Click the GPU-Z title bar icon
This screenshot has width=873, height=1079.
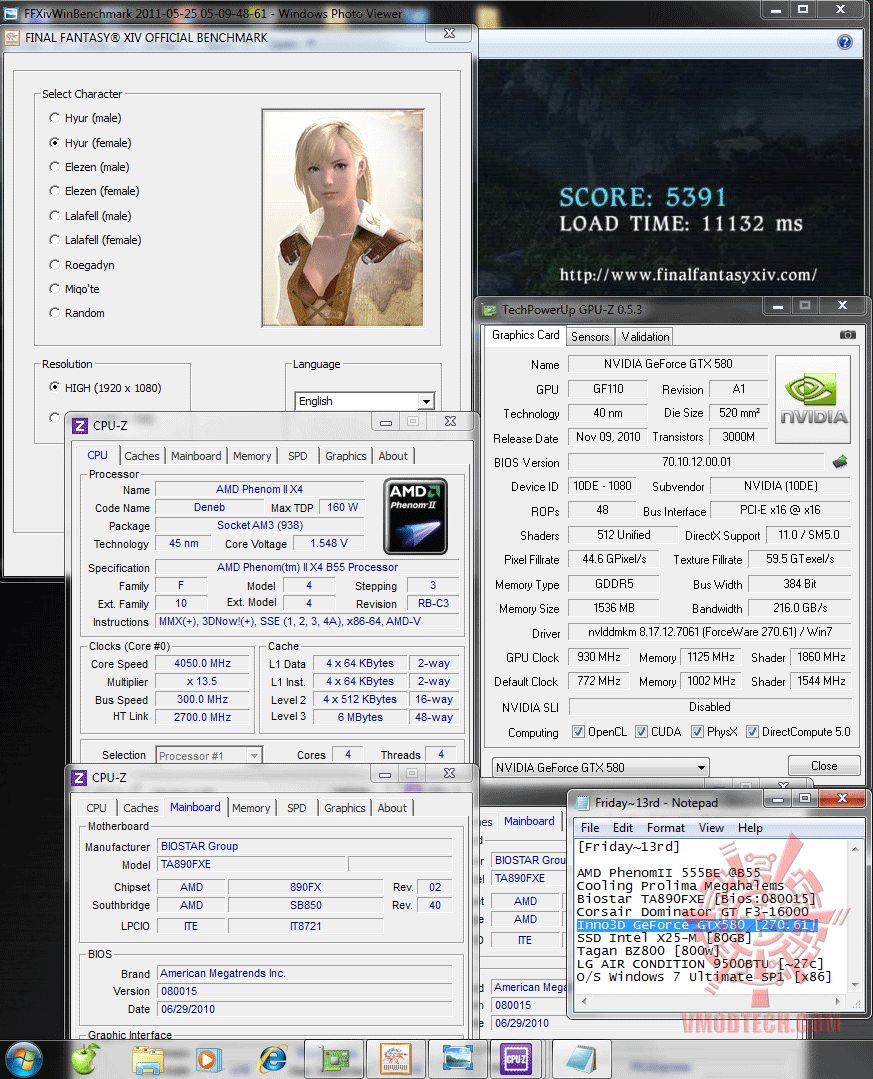pyautogui.click(x=489, y=310)
